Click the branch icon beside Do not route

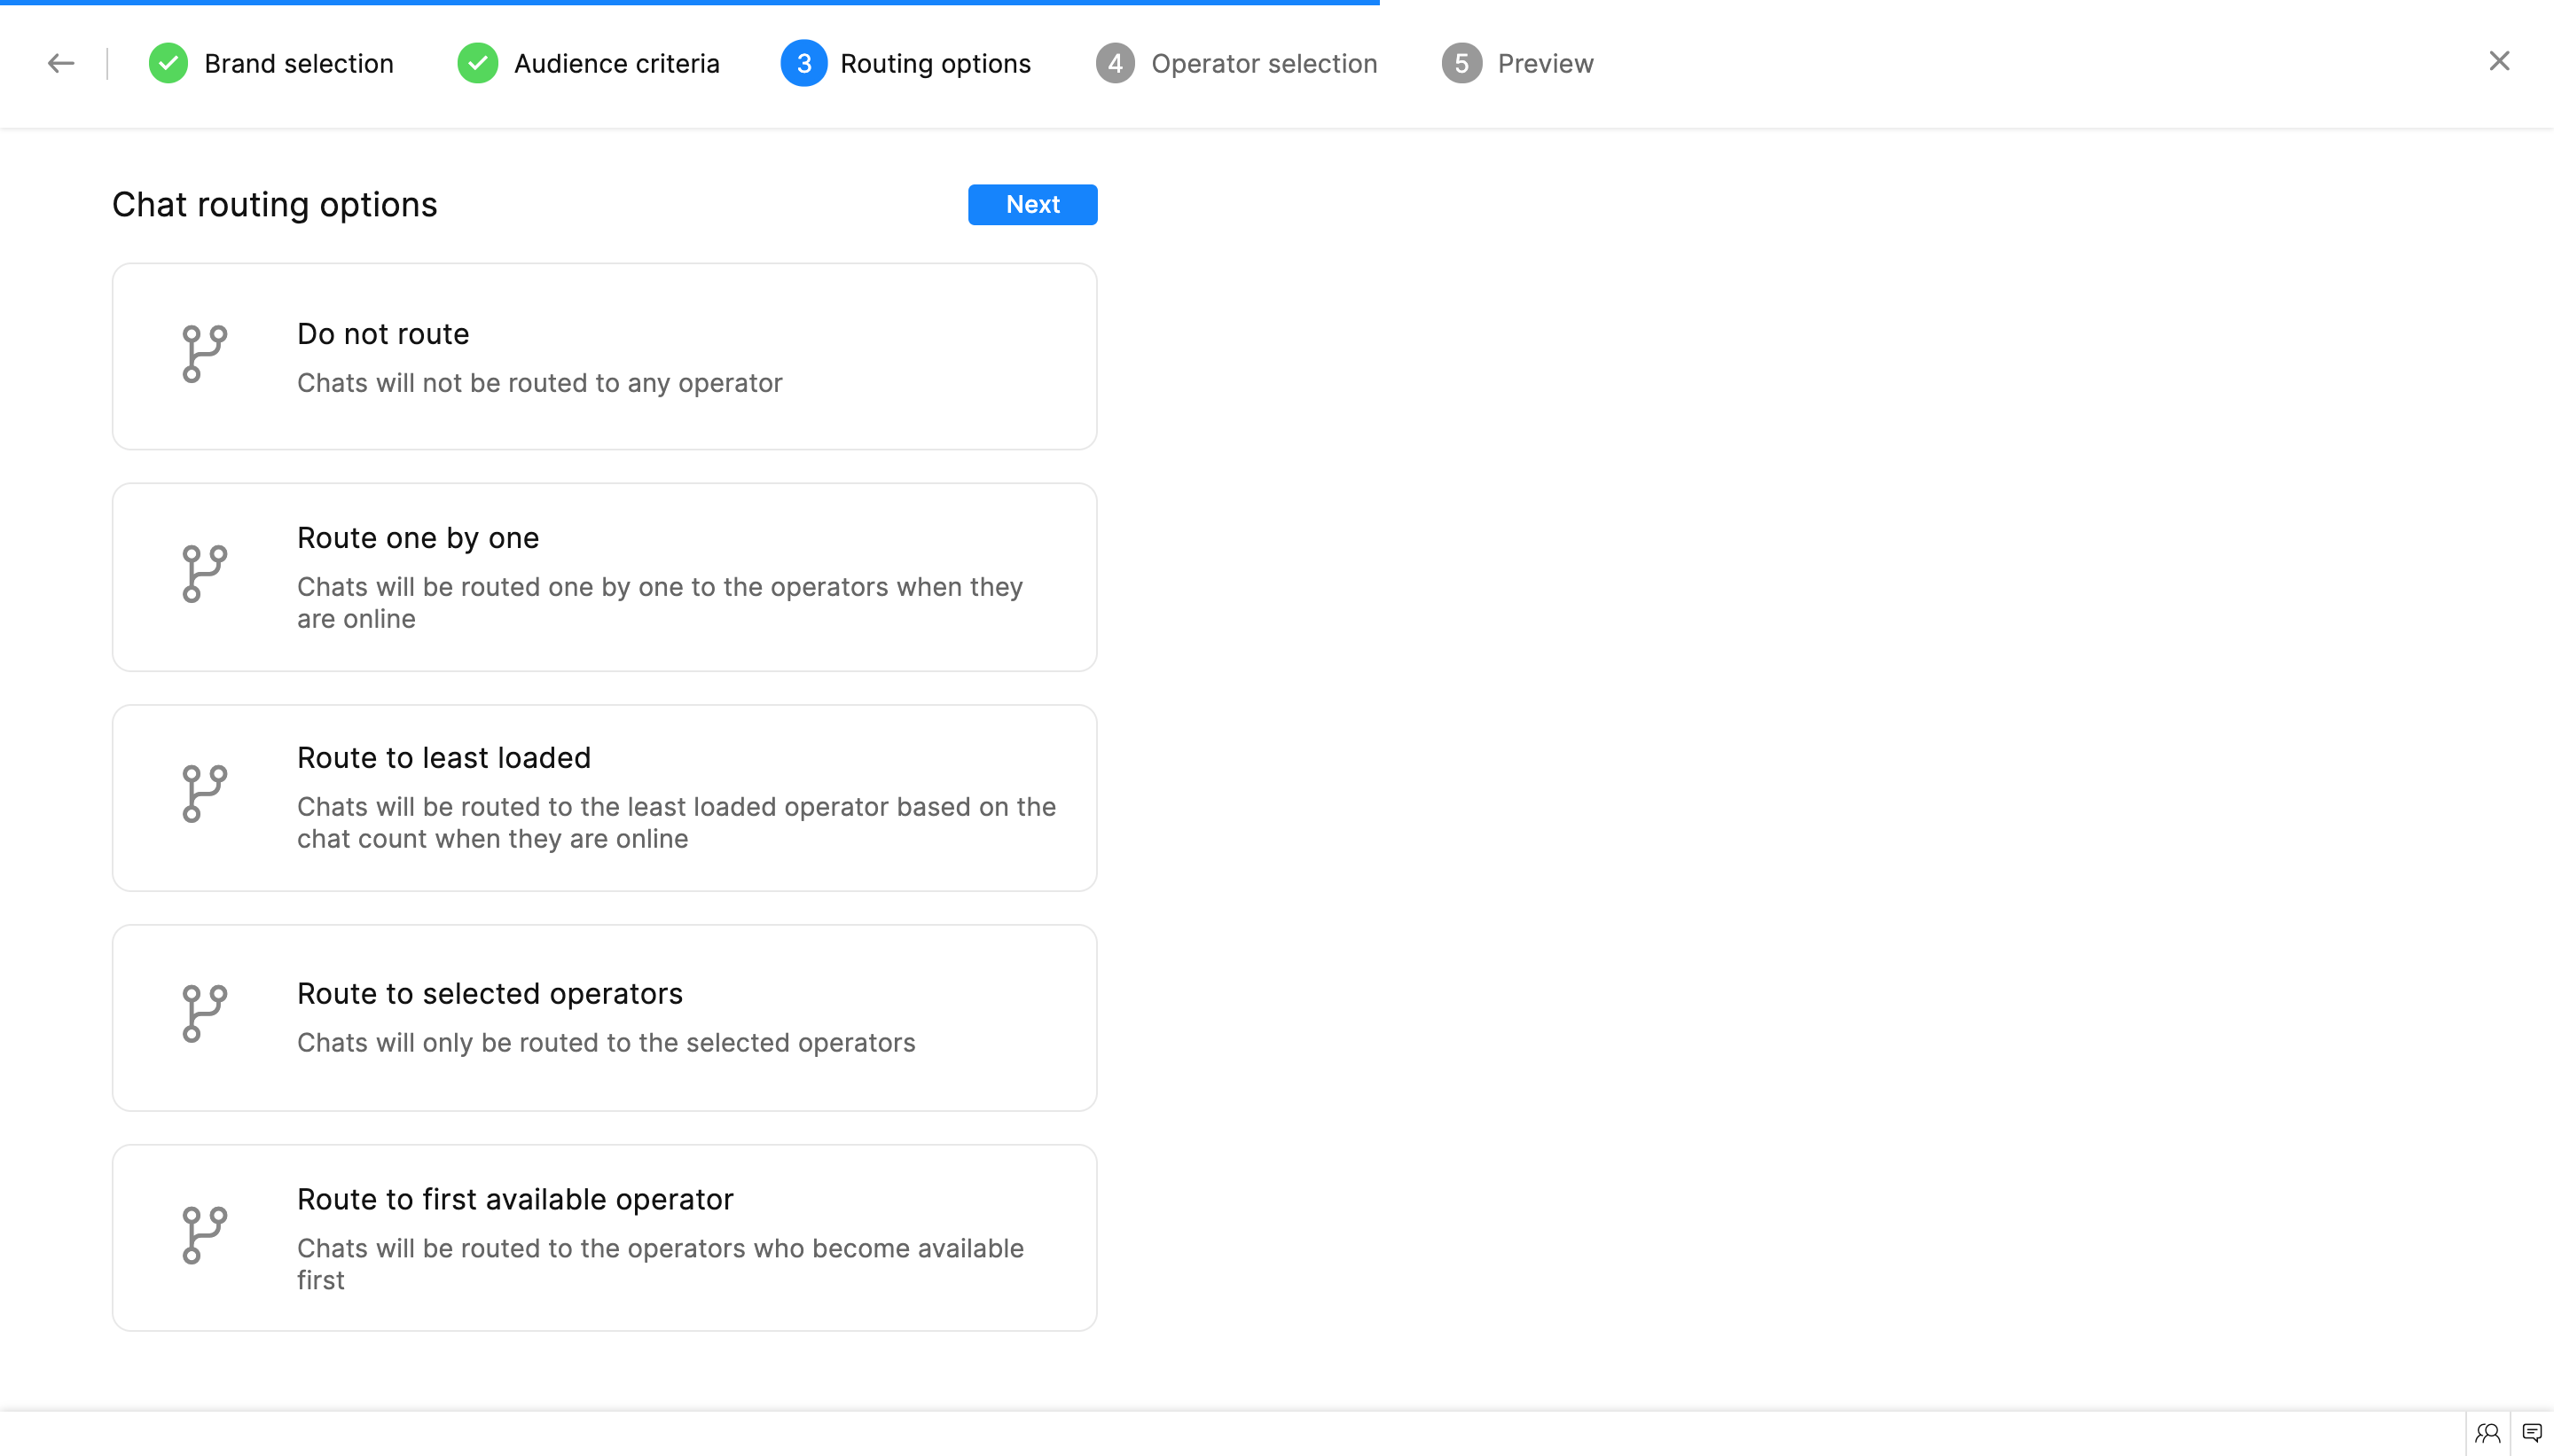[x=205, y=354]
